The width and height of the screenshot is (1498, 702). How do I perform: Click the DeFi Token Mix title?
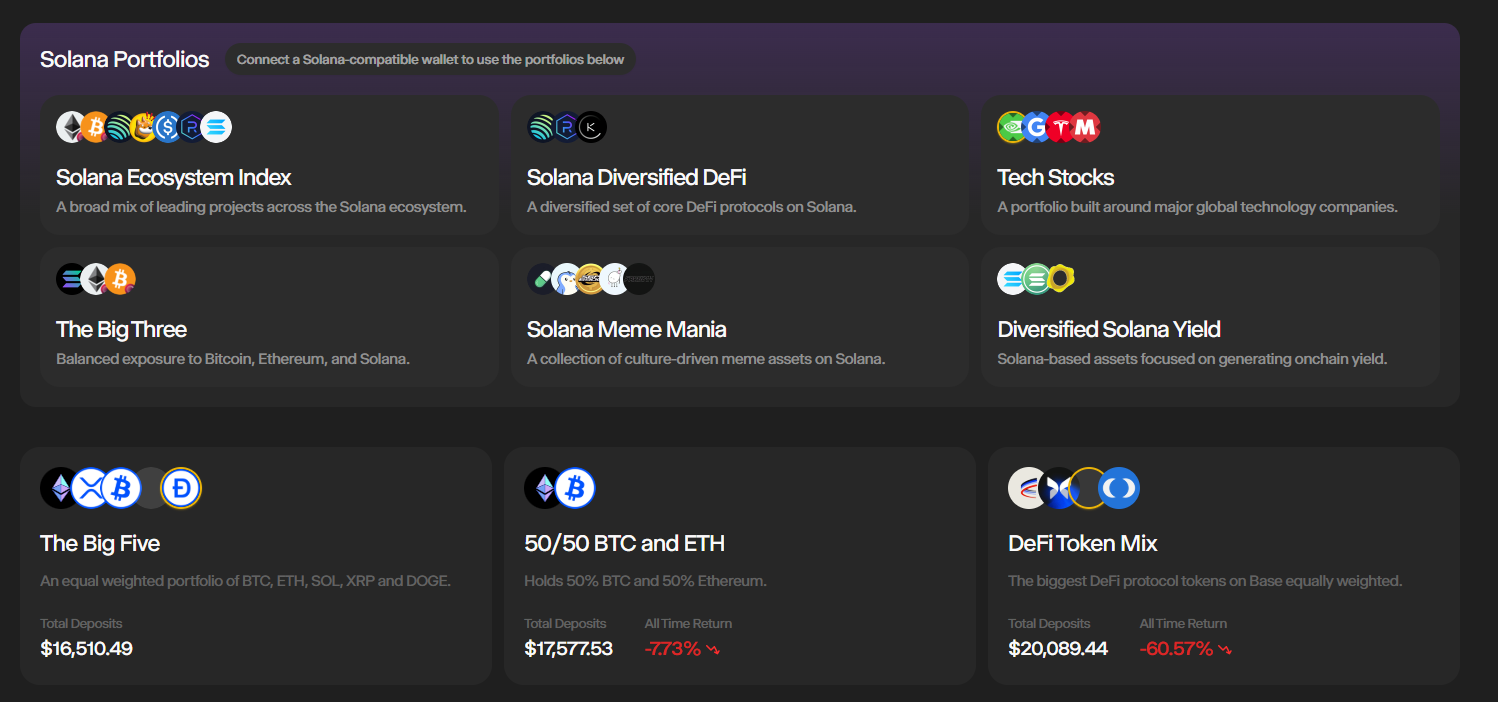coord(1082,544)
